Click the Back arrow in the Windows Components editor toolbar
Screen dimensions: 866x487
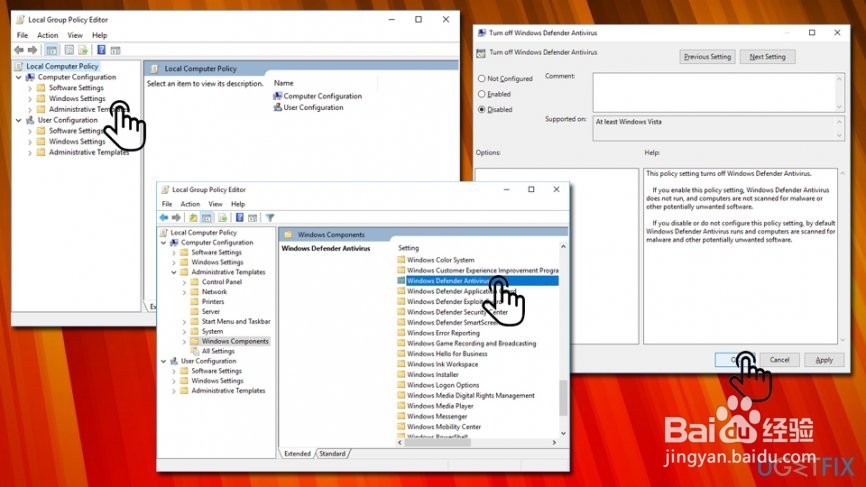click(164, 218)
